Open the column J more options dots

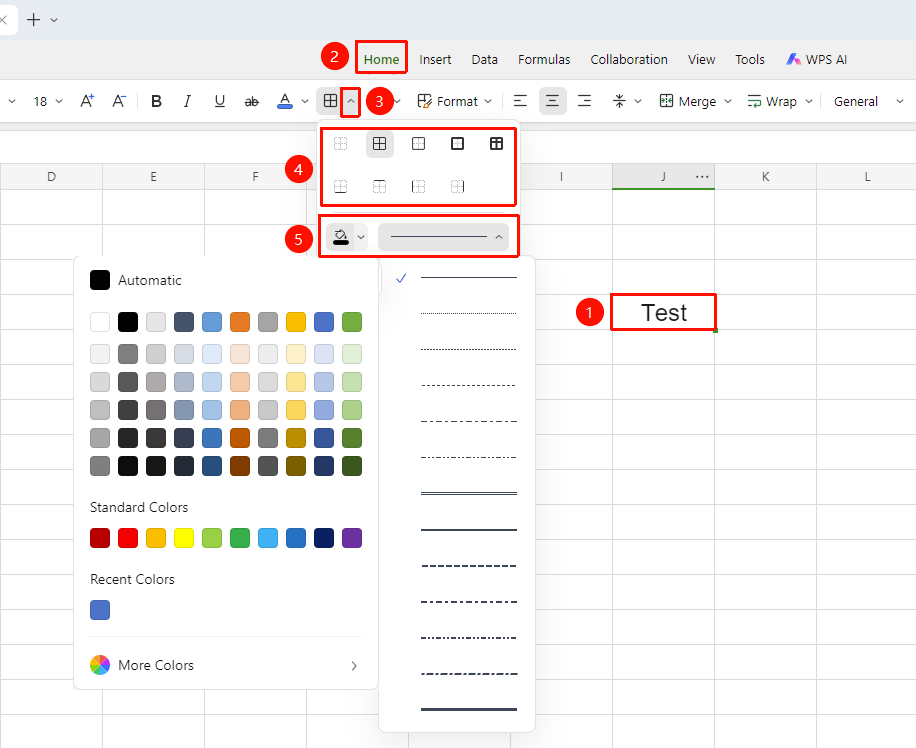[702, 176]
